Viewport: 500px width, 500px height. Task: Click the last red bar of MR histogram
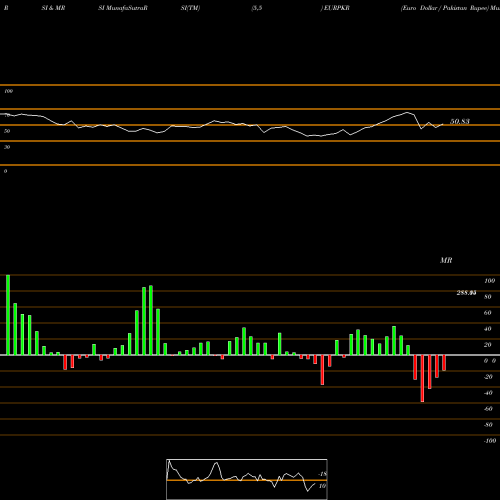(444, 363)
